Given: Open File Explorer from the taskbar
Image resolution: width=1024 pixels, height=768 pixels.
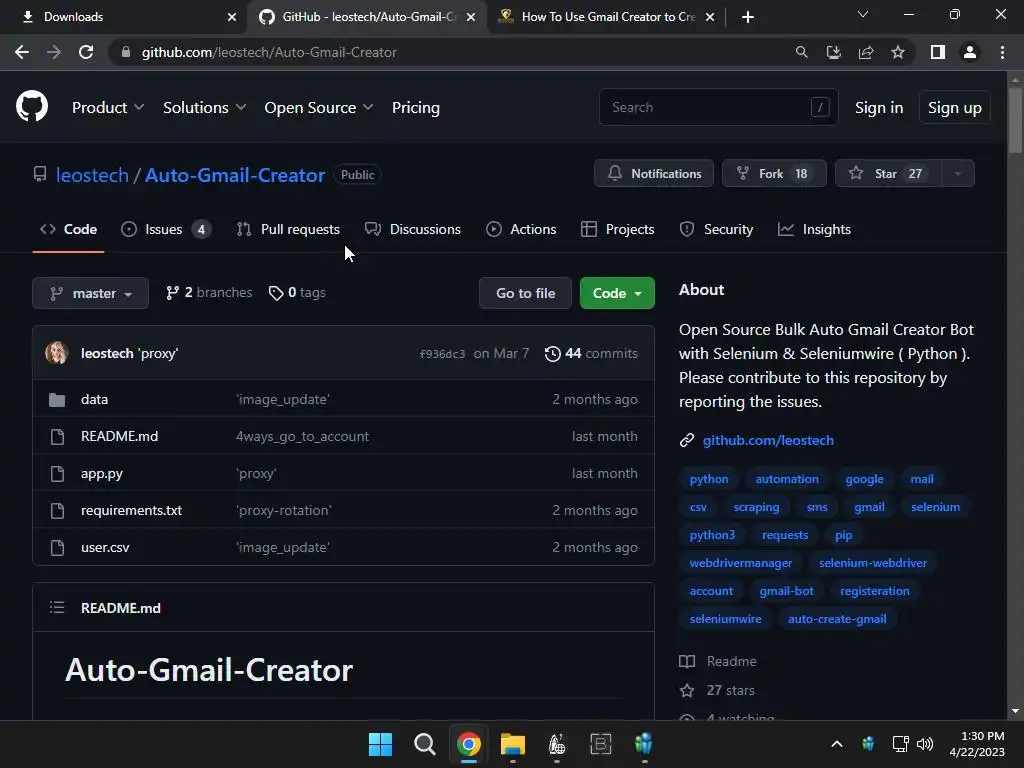Looking at the screenshot, I should 513,744.
